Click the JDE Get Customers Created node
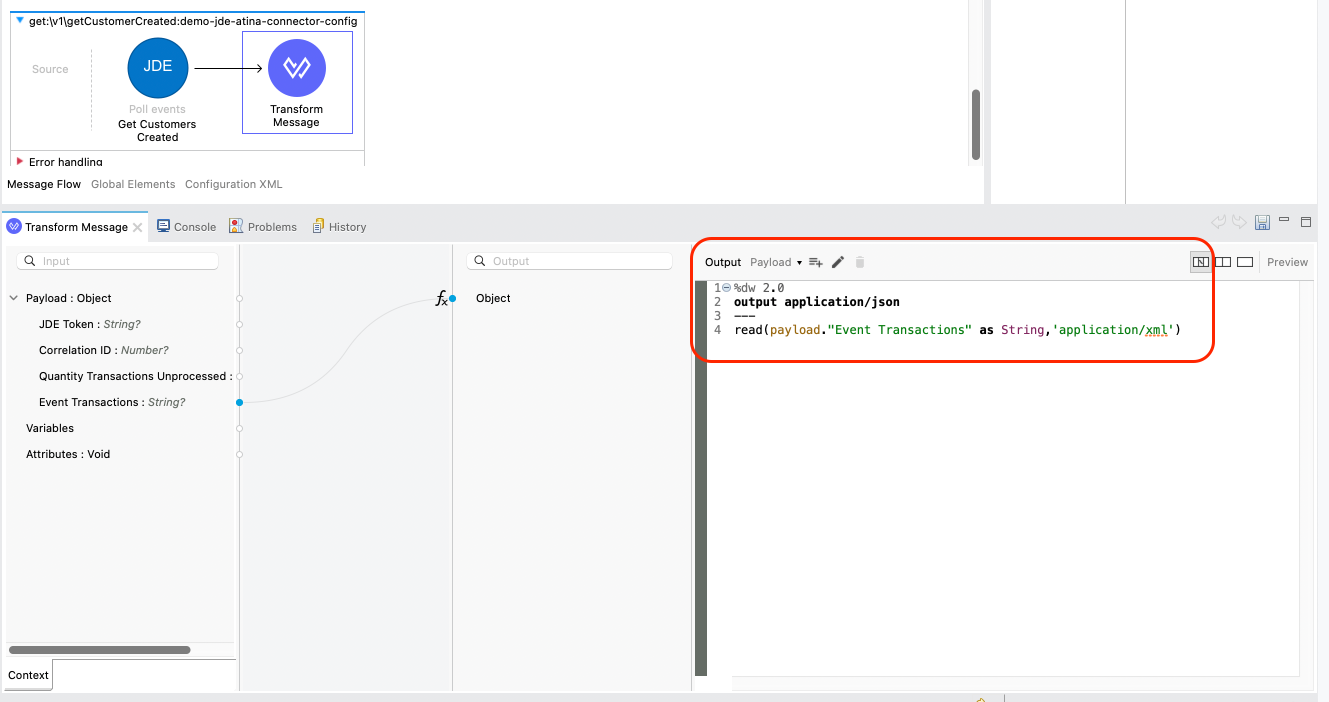The width and height of the screenshot is (1329, 702). [157, 67]
